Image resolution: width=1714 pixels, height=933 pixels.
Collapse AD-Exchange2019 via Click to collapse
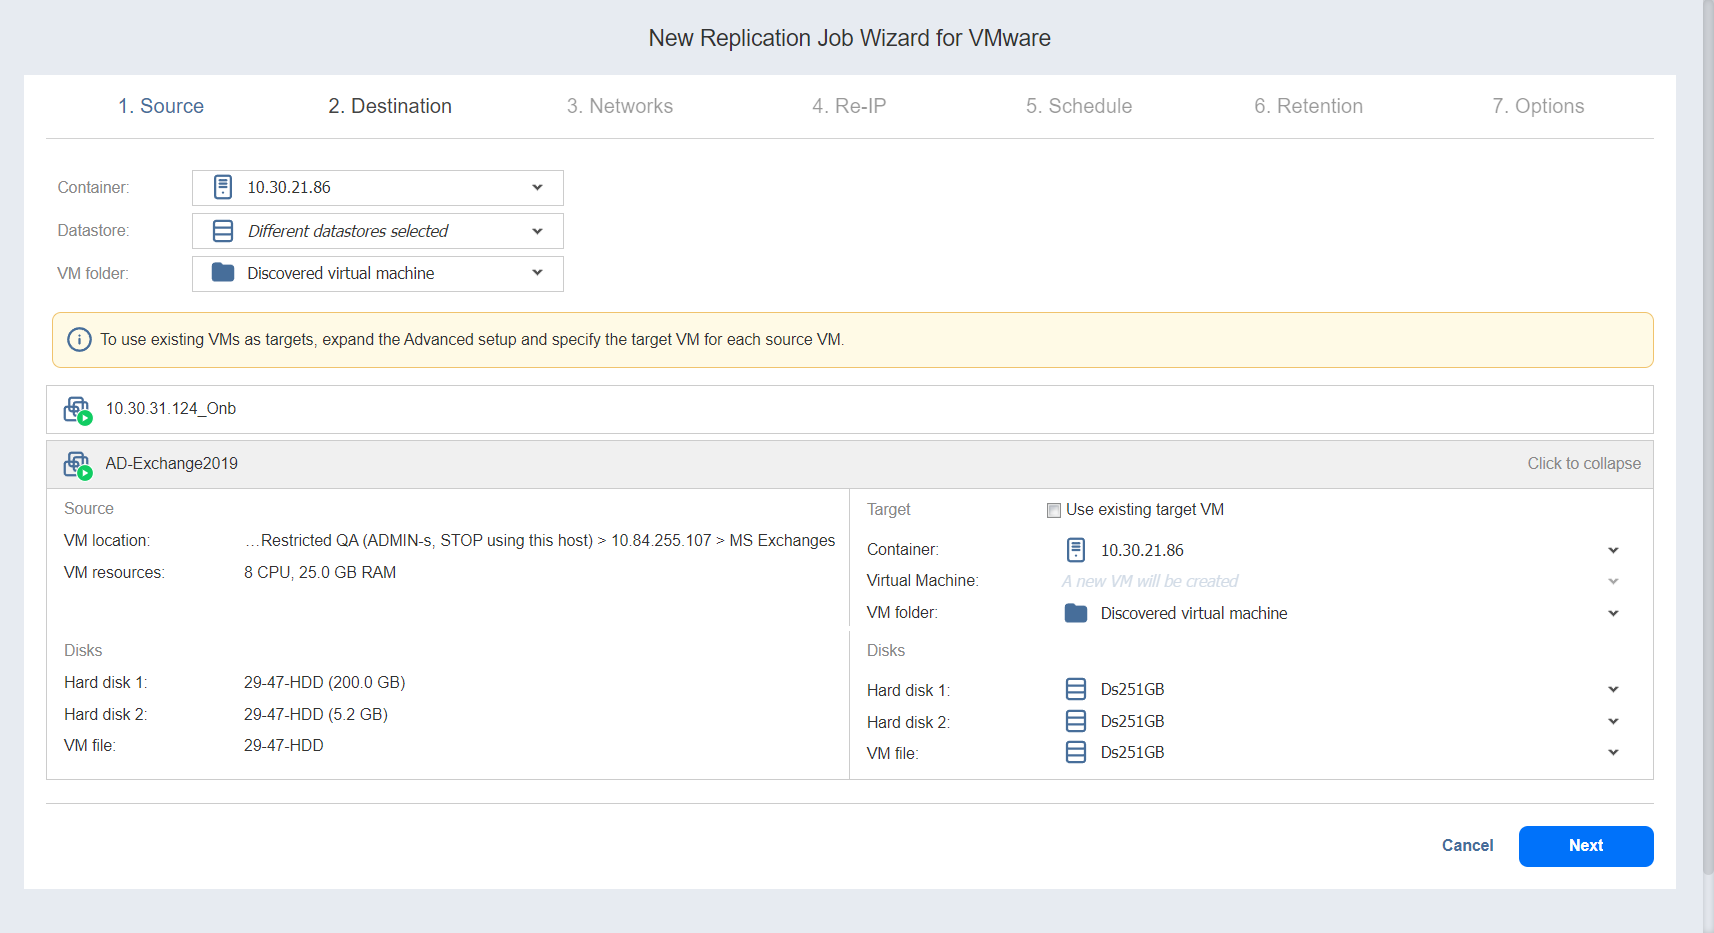point(1583,464)
